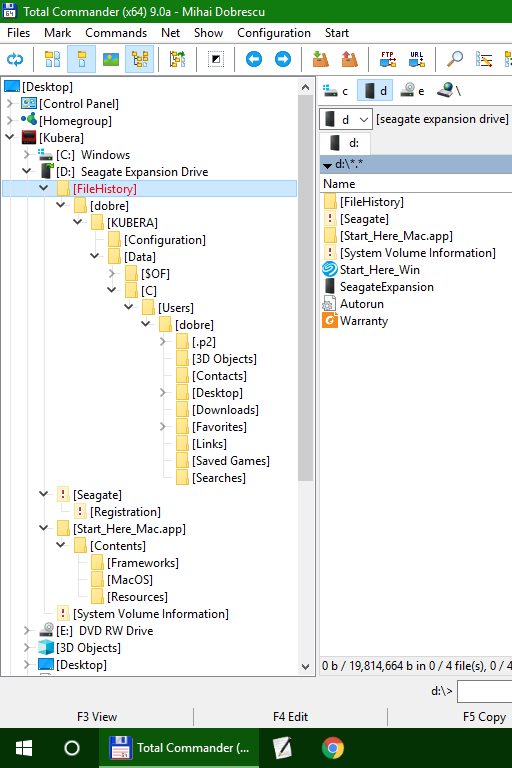This screenshot has width=512, height=768.
Task: Click the F4 Edit button
Action: coord(291,717)
